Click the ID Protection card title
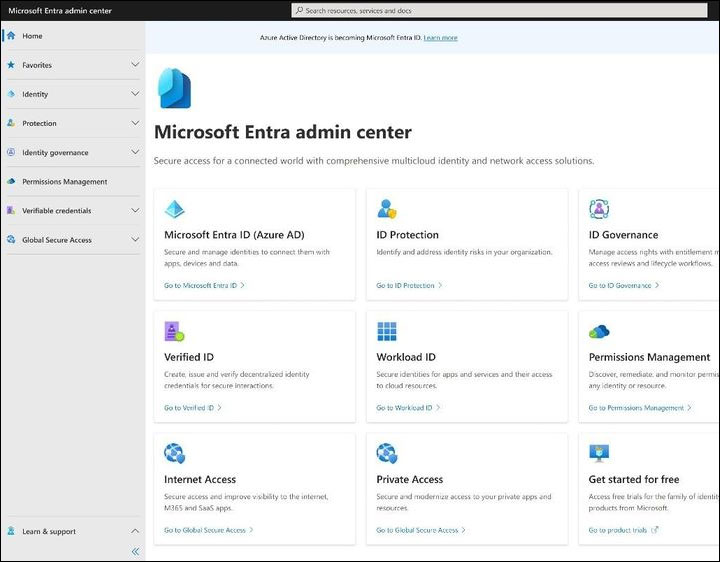Image resolution: width=720 pixels, height=562 pixels. 407,235
